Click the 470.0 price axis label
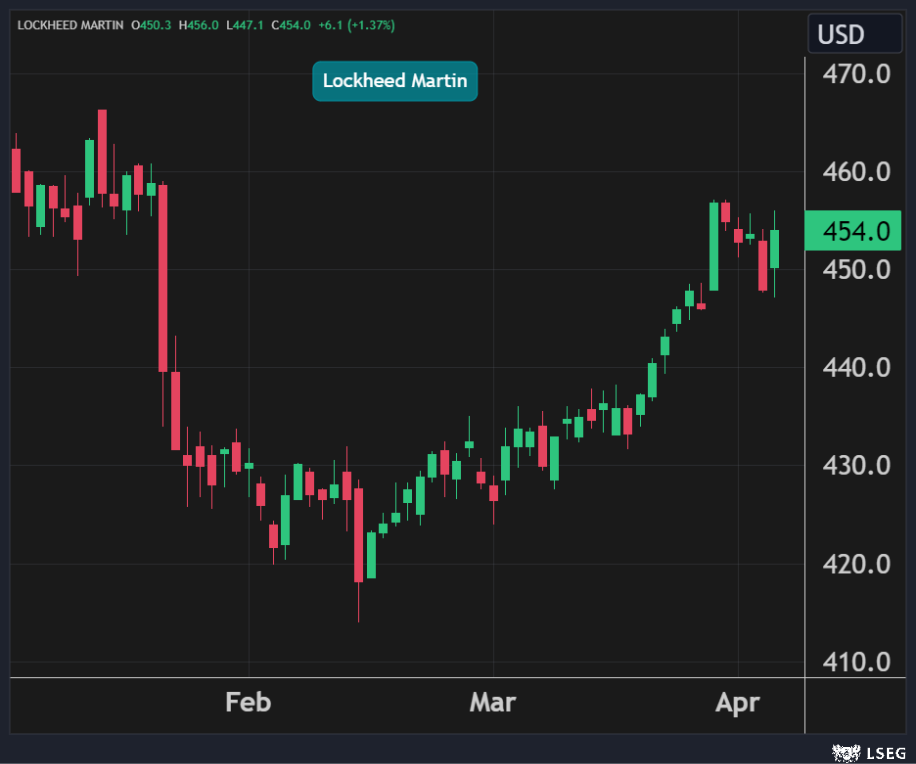Viewport: 916px width, 764px height. pyautogui.click(x=856, y=74)
